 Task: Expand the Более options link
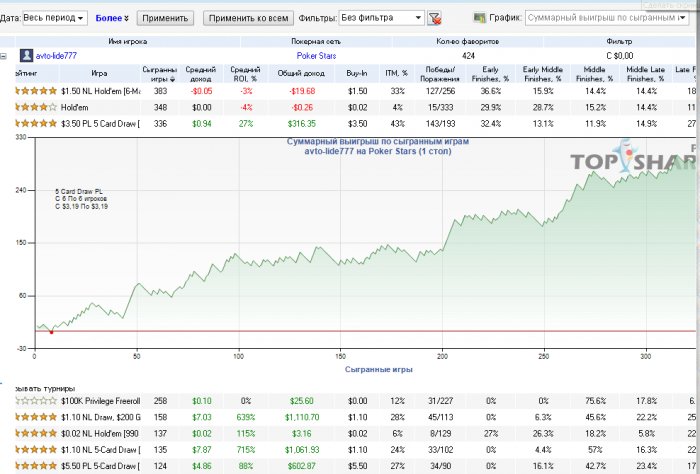click(x=112, y=18)
